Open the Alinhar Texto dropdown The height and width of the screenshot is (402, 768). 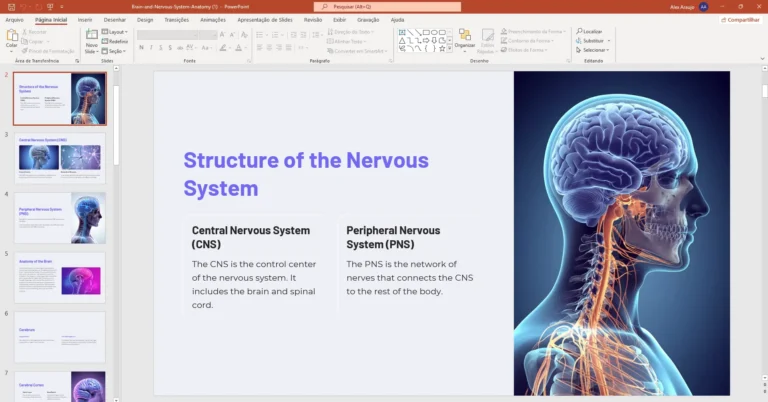click(x=347, y=42)
